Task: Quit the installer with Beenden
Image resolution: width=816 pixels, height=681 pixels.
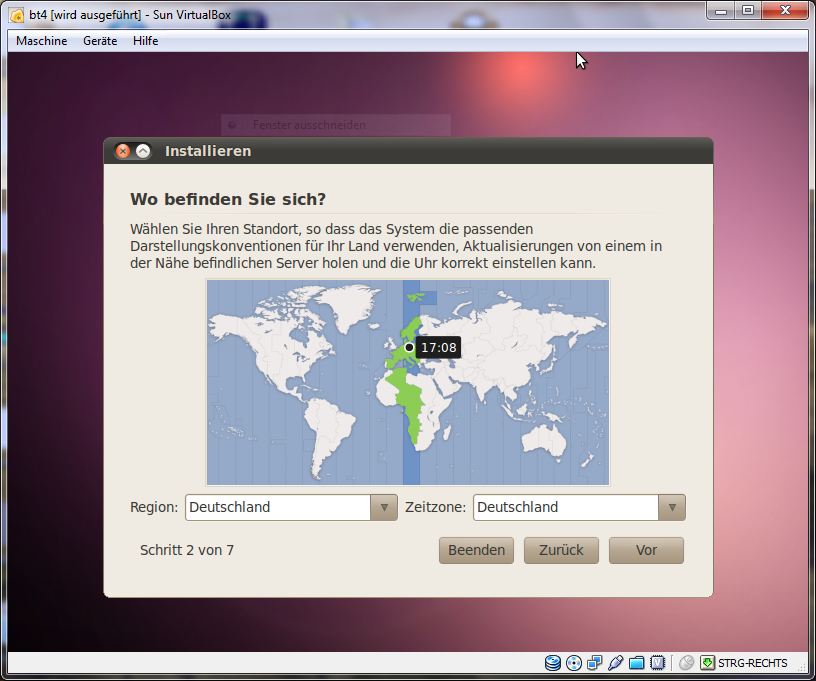Action: pos(476,550)
